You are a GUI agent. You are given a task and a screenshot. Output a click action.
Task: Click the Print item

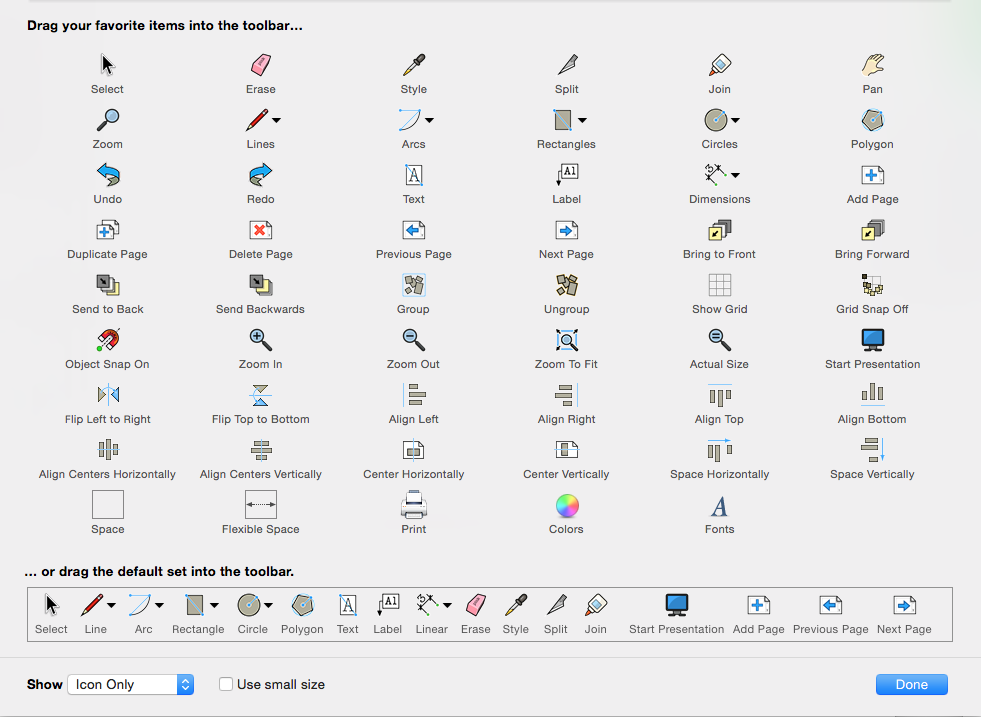pyautogui.click(x=413, y=505)
